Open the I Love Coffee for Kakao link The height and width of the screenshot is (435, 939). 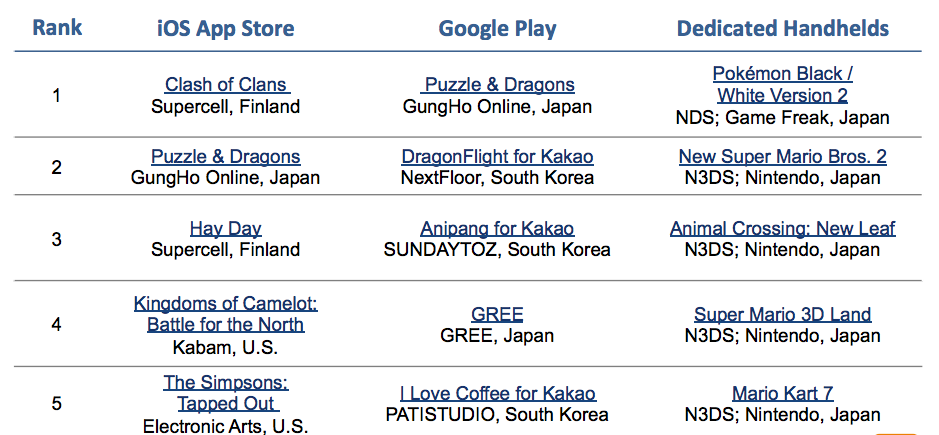tap(498, 393)
